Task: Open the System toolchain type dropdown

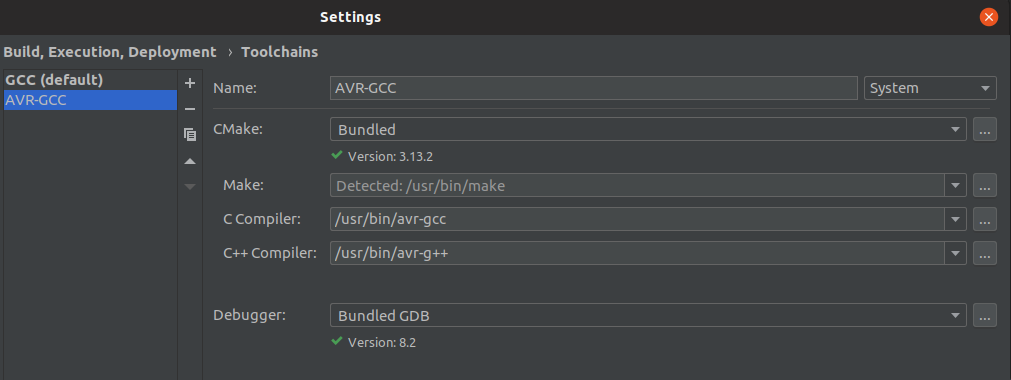Action: [930, 88]
